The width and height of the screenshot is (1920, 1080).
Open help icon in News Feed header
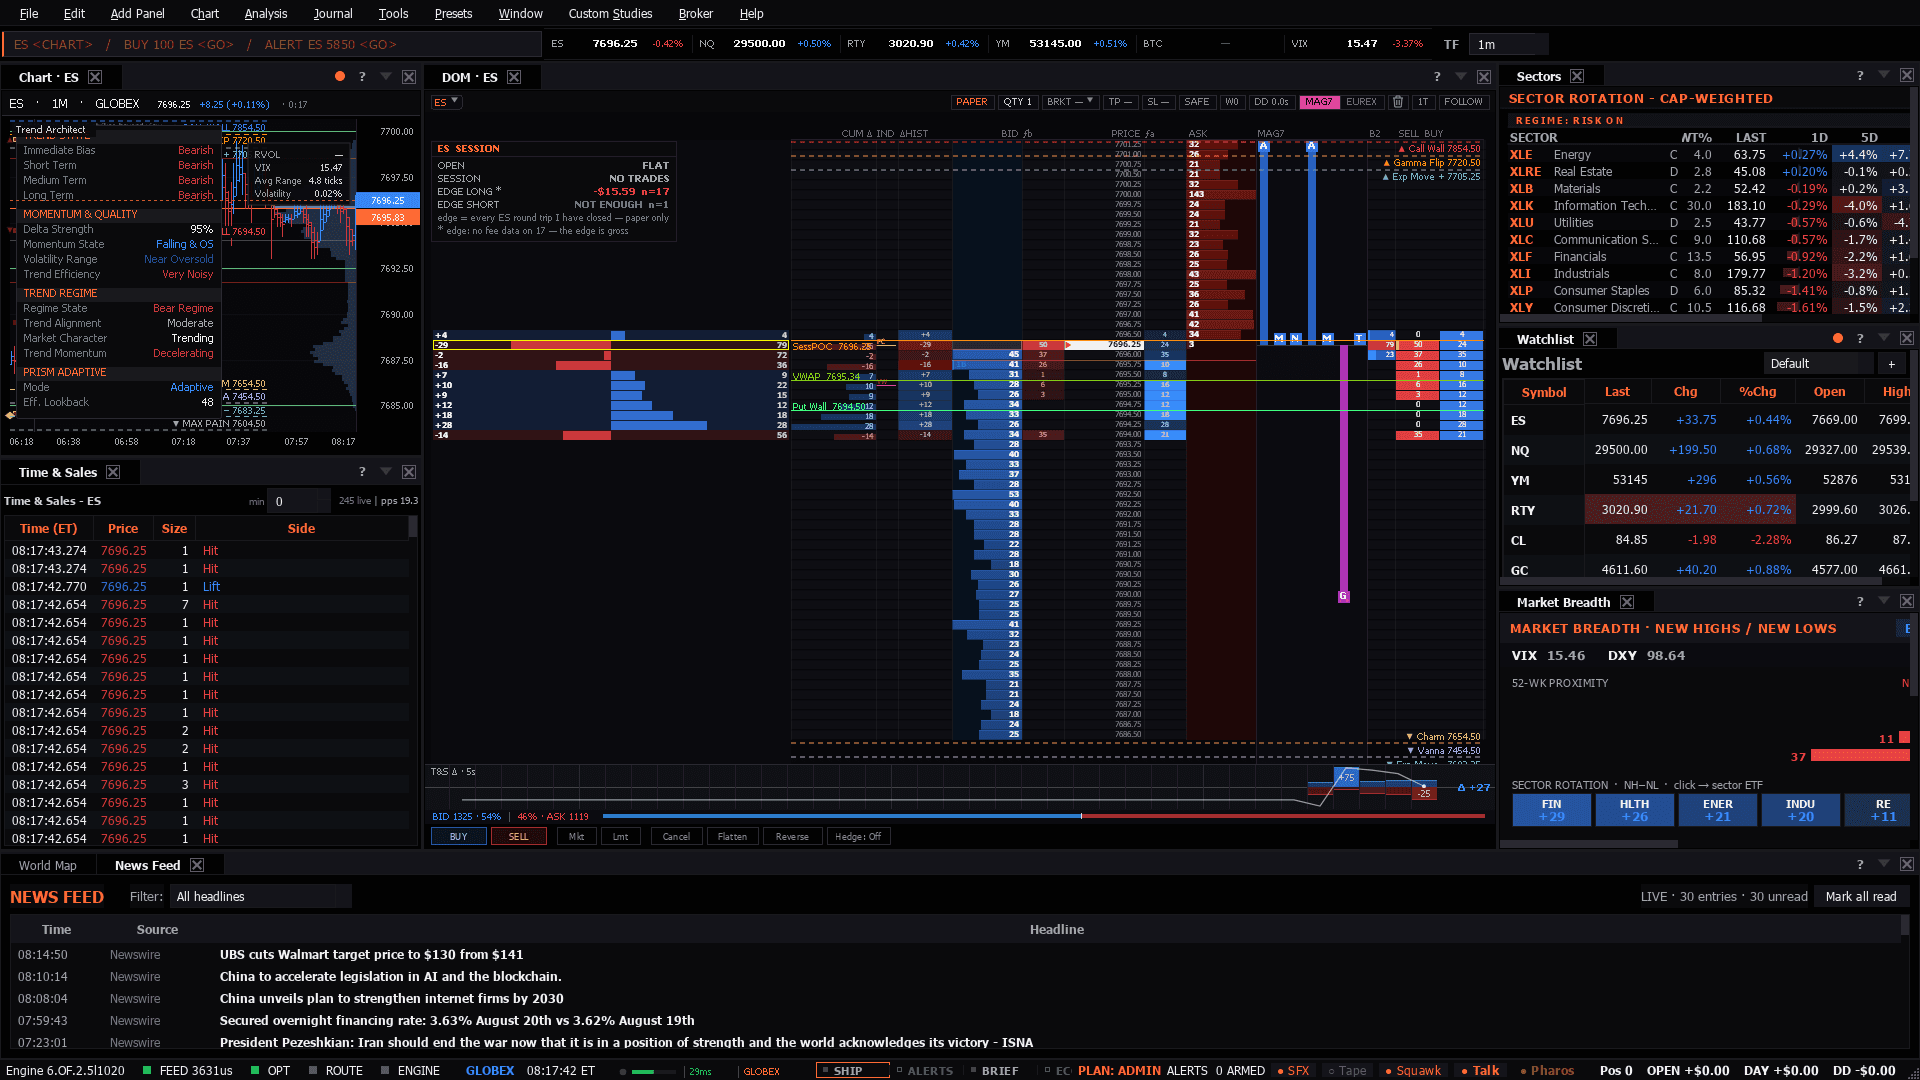1860,864
